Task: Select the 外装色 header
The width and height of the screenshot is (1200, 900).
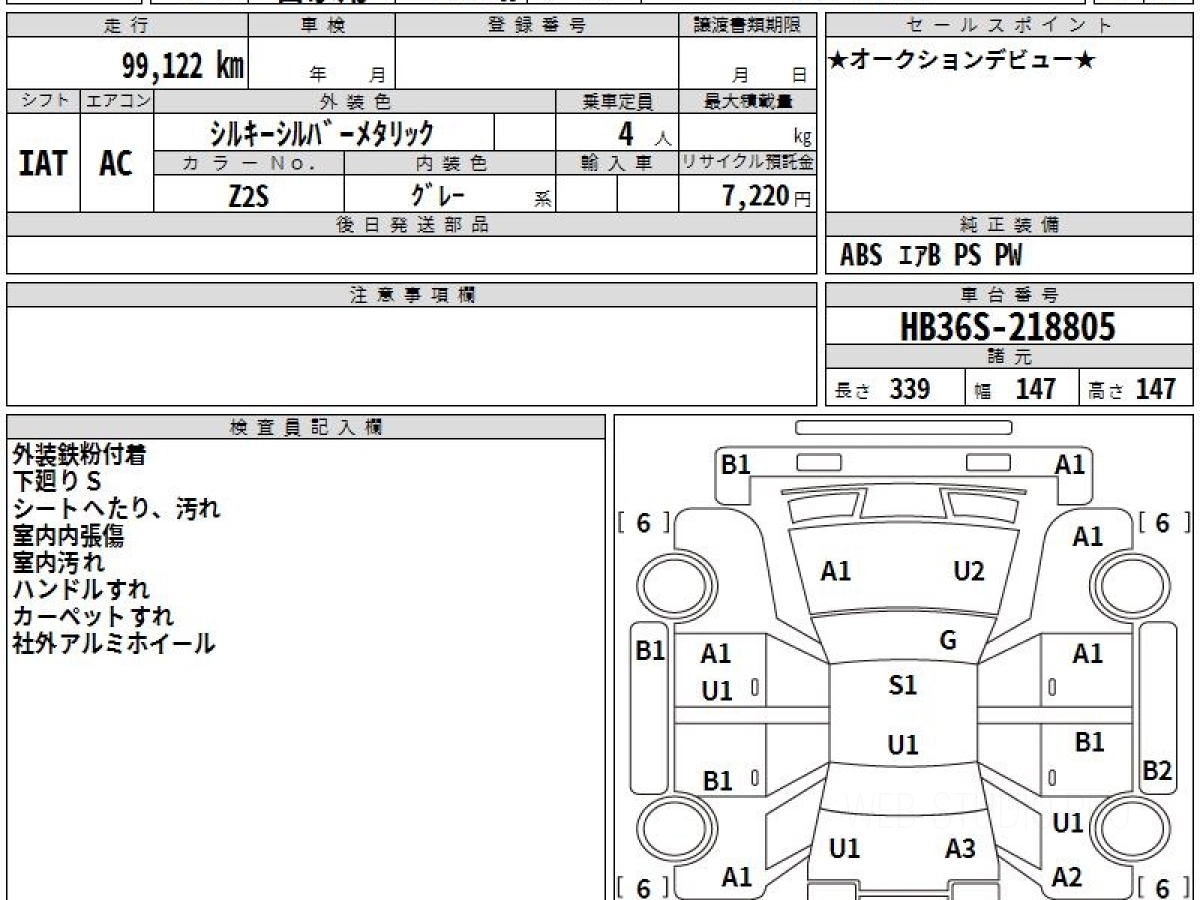Action: [355, 101]
